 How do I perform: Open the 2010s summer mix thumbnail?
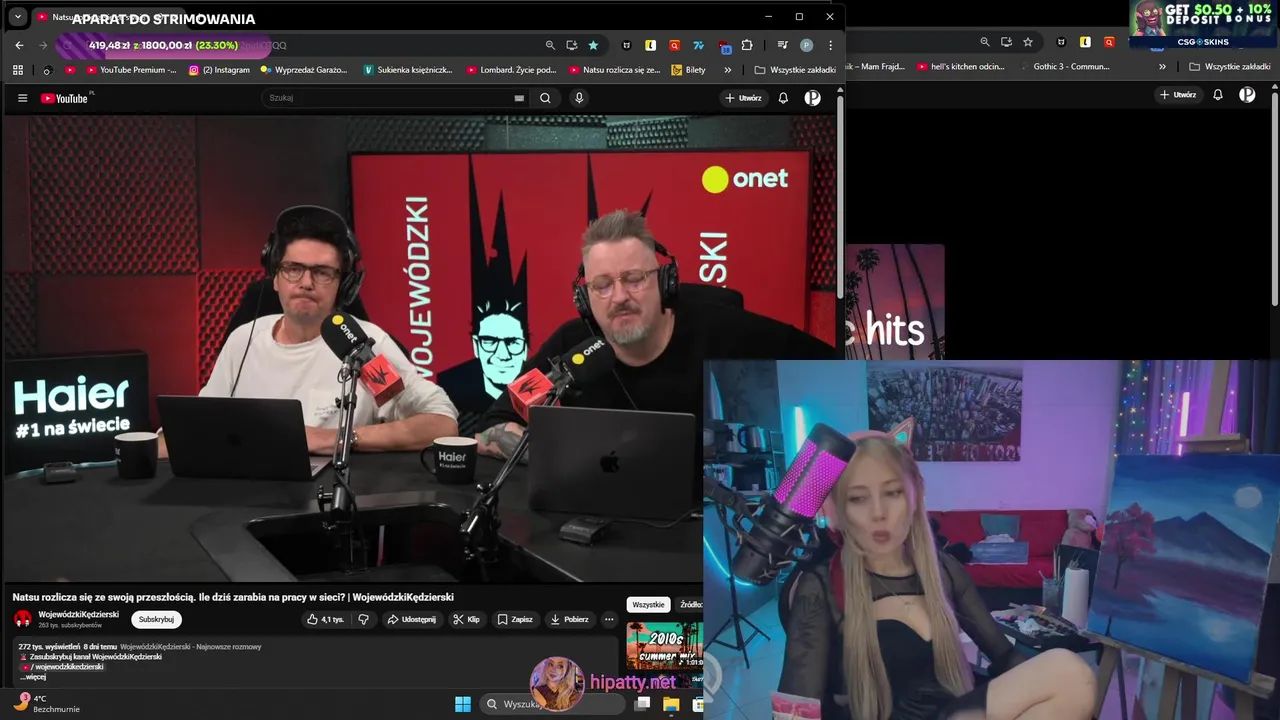click(x=664, y=646)
